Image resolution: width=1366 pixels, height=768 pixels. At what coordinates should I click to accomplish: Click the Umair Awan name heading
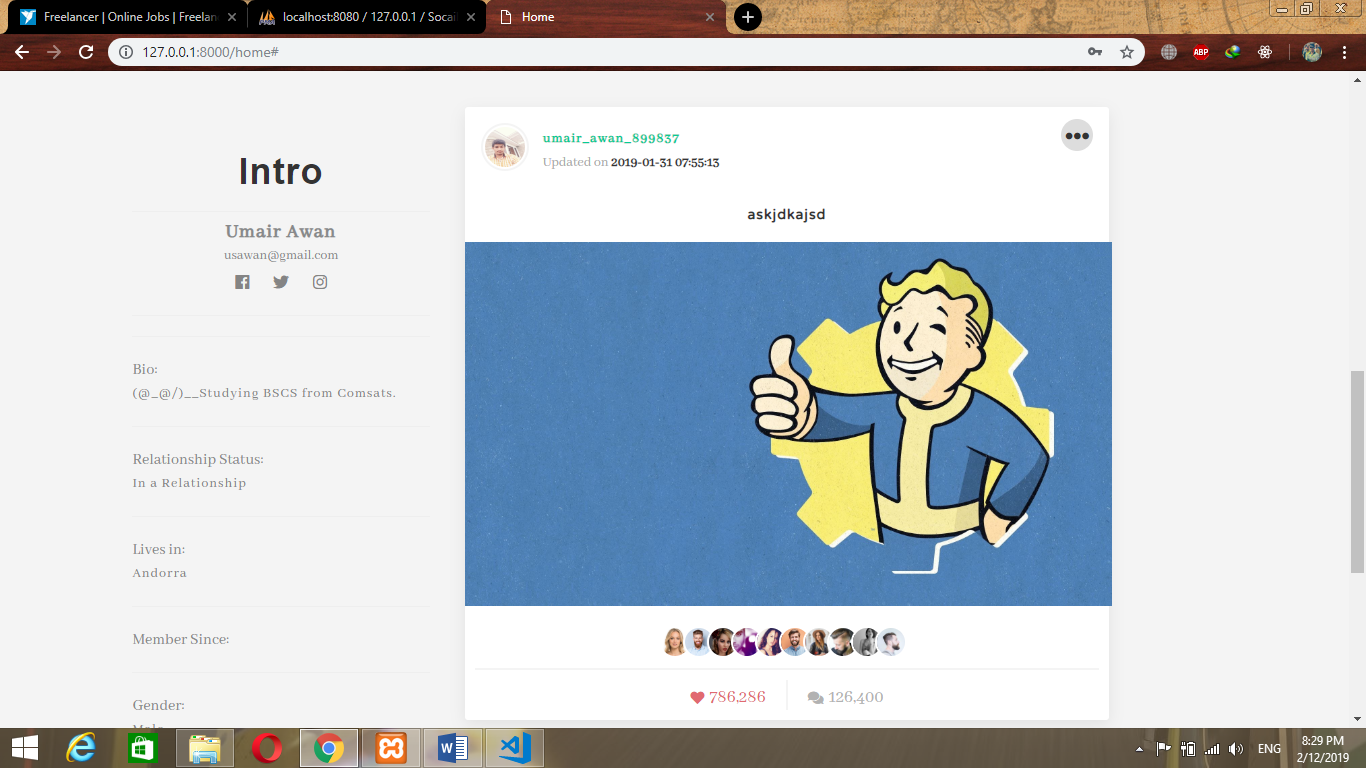tap(281, 231)
